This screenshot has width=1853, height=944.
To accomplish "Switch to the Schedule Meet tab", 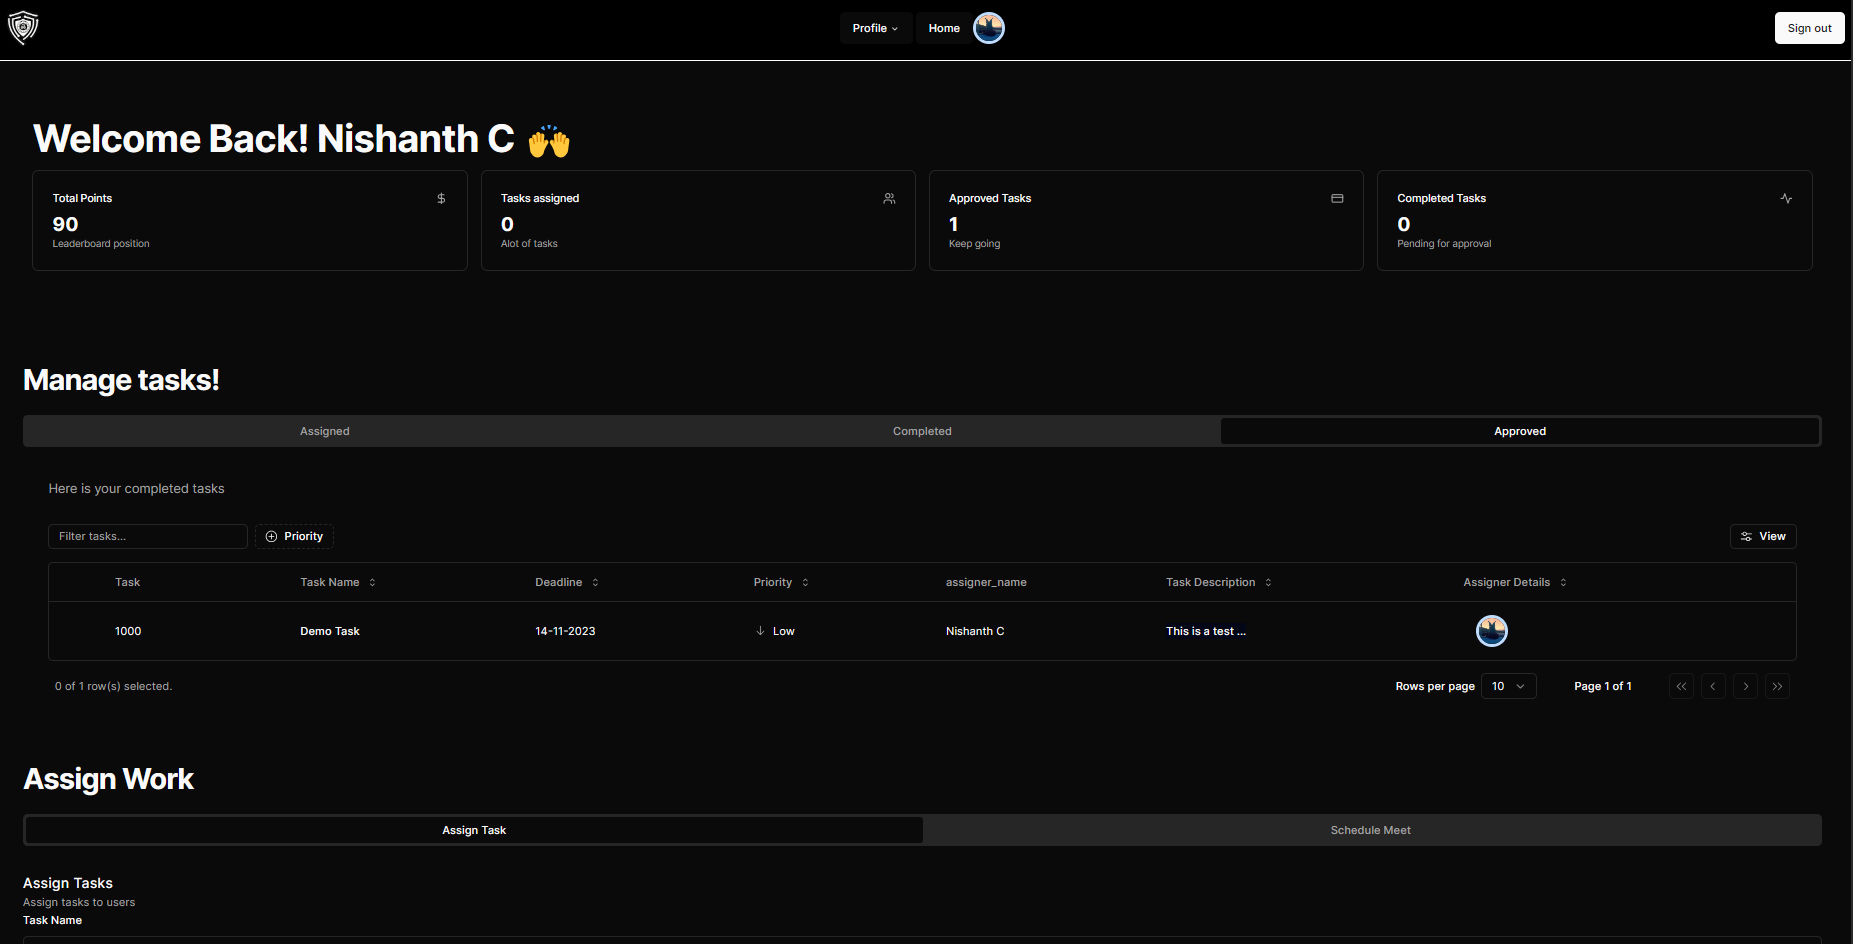I will (x=1370, y=830).
